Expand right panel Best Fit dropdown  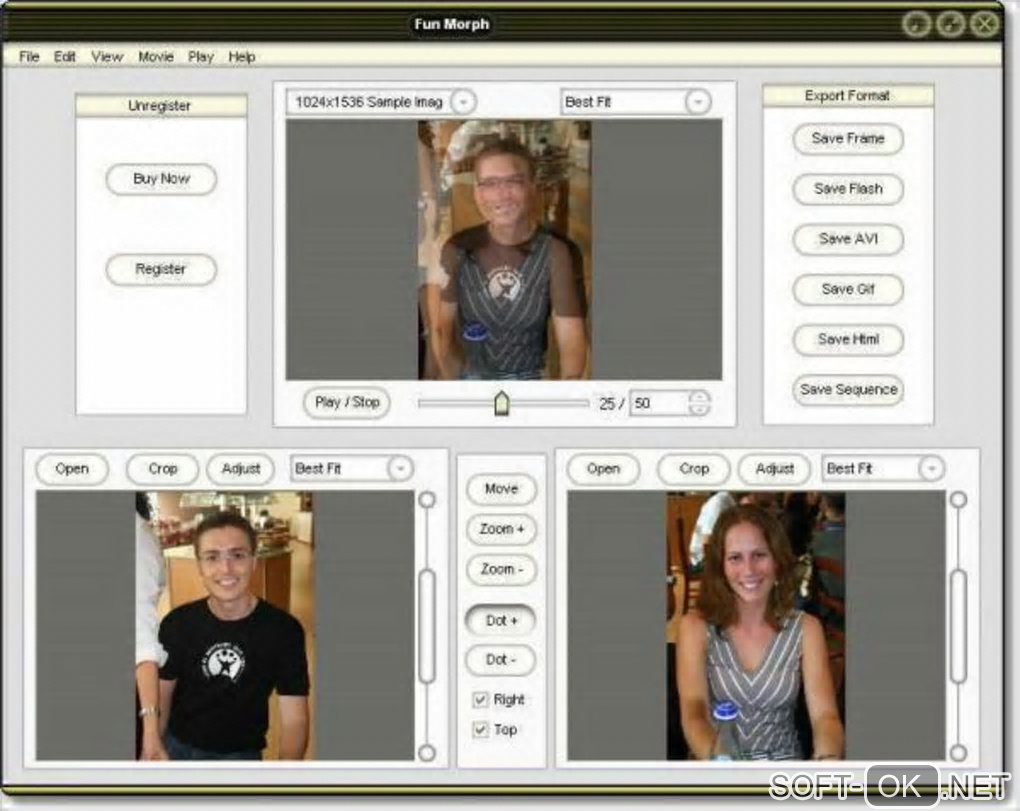[932, 469]
